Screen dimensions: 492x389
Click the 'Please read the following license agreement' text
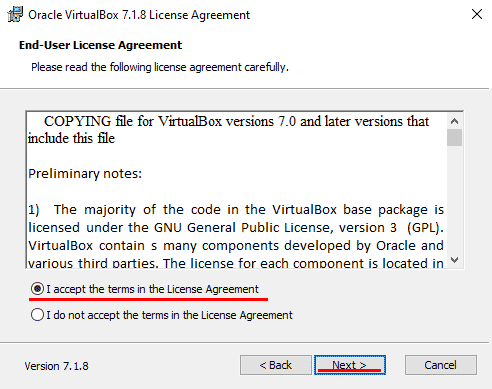160,67
